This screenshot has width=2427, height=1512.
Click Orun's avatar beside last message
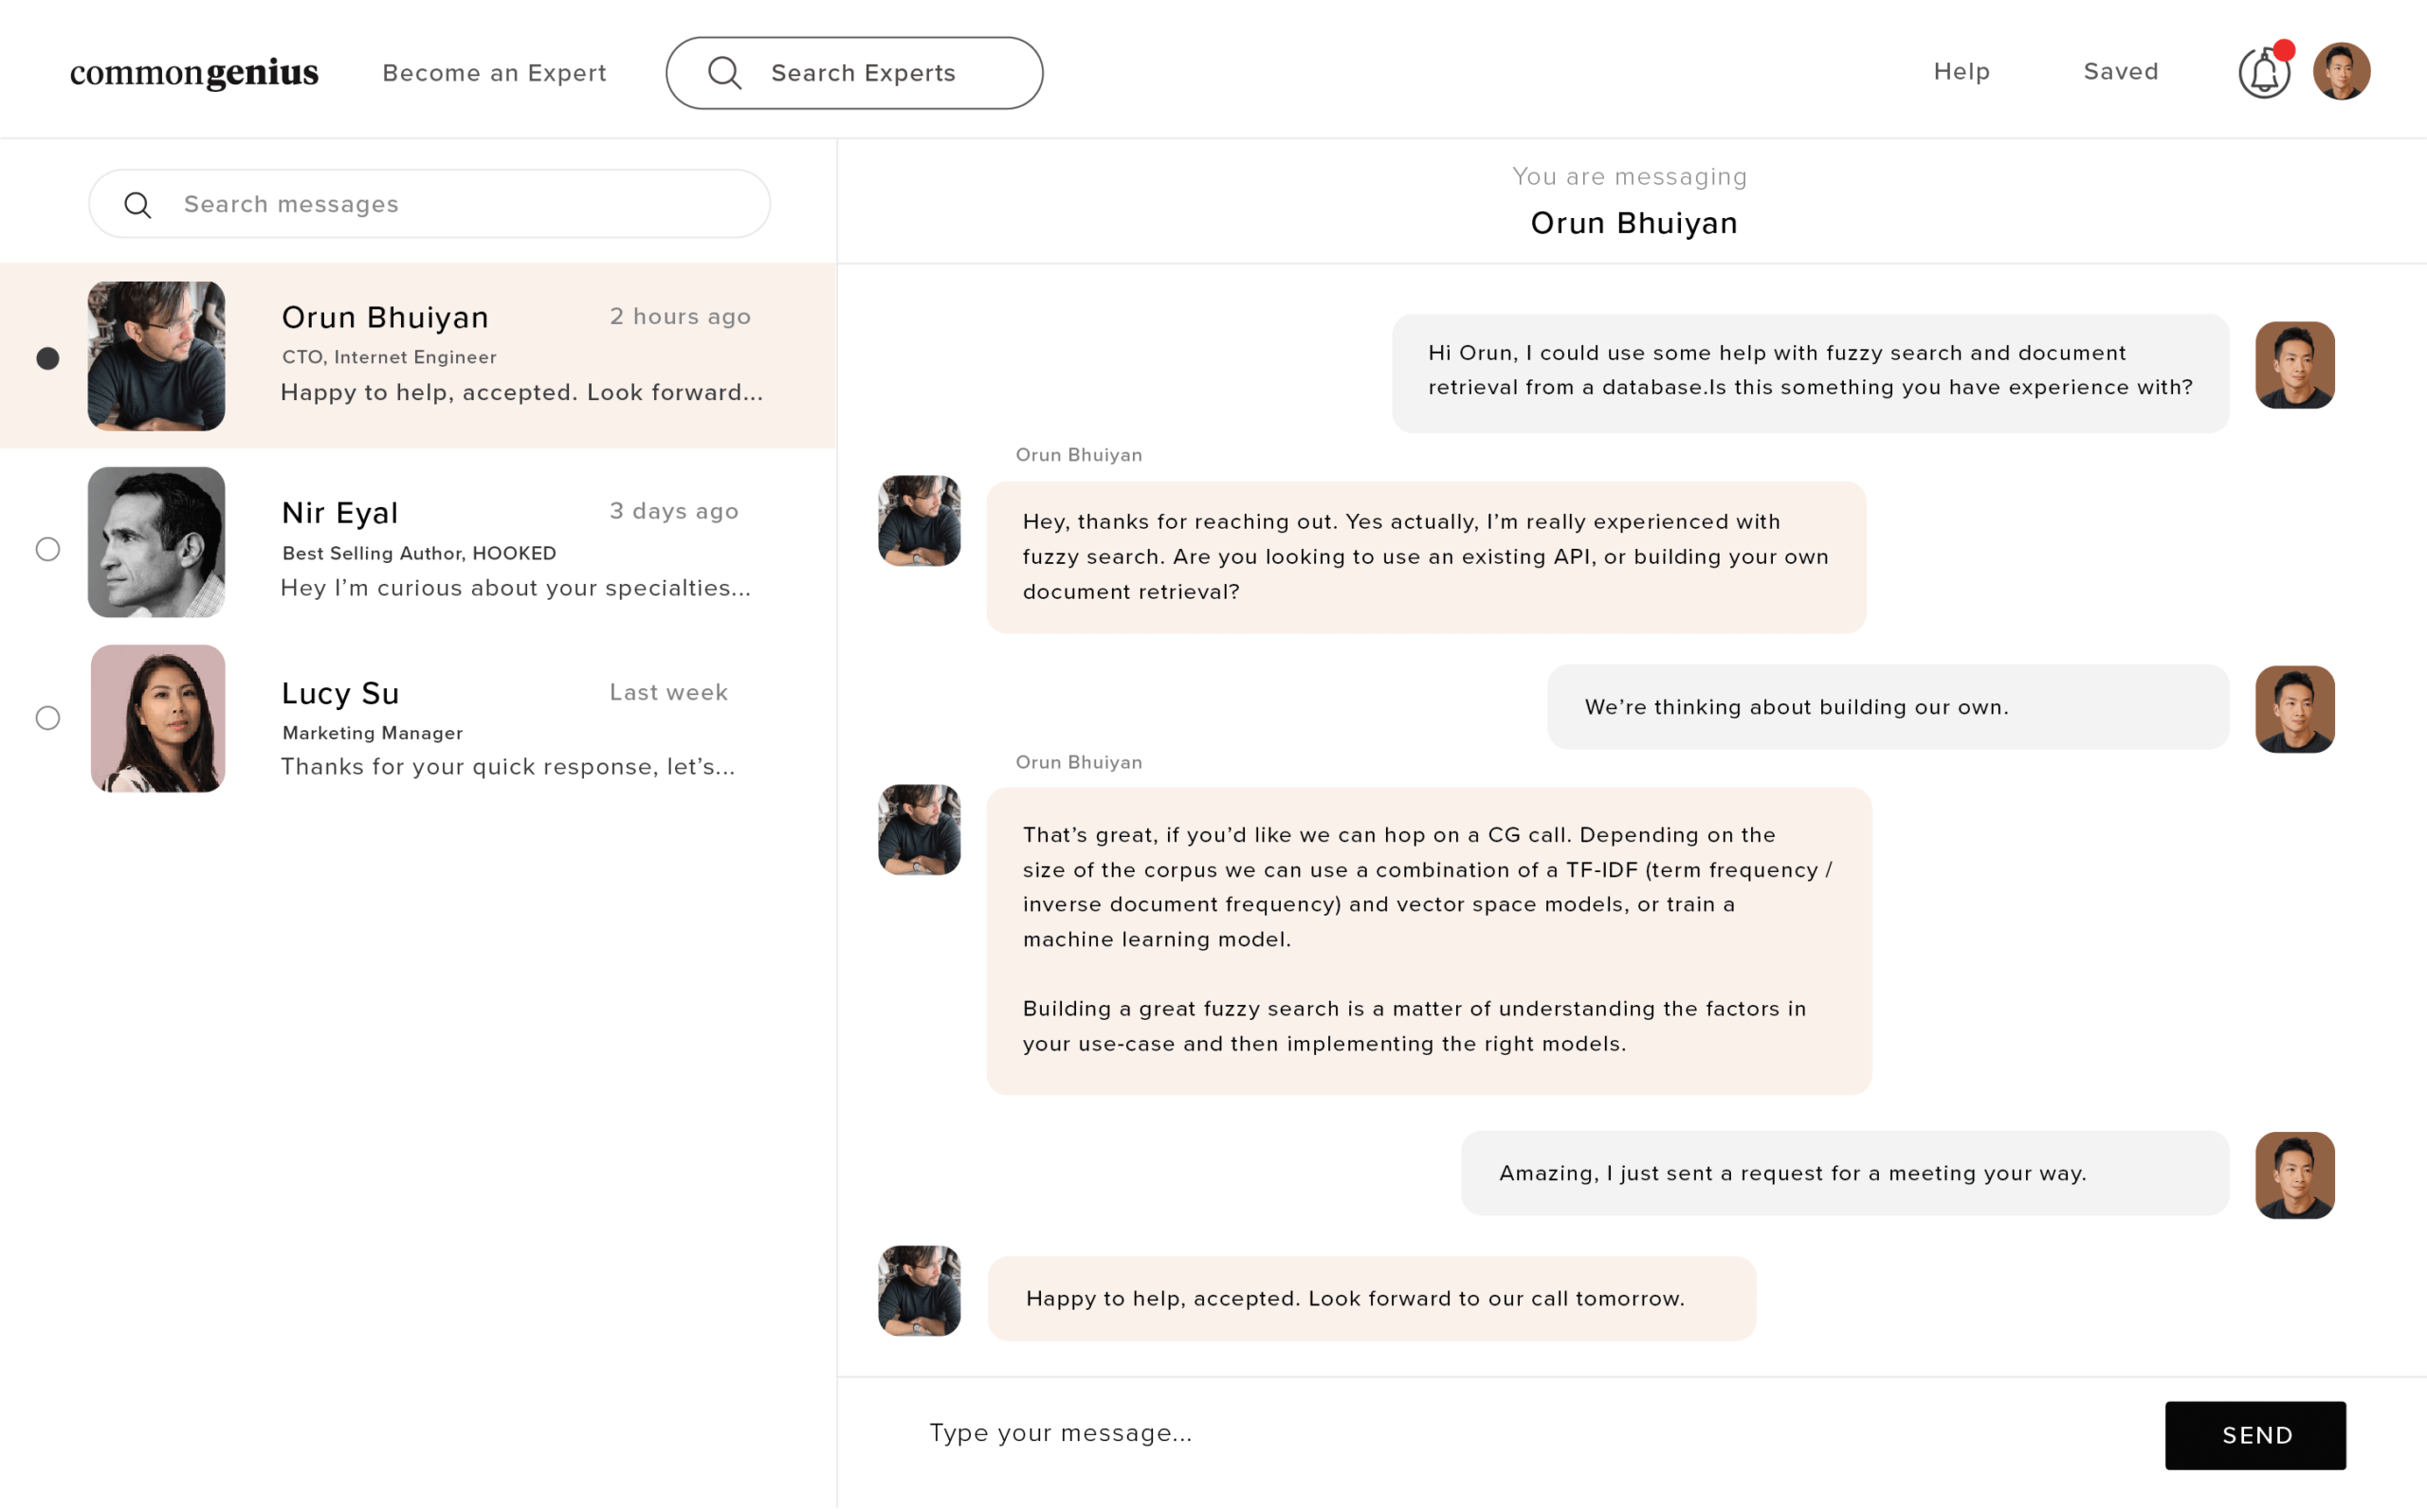[919, 1290]
